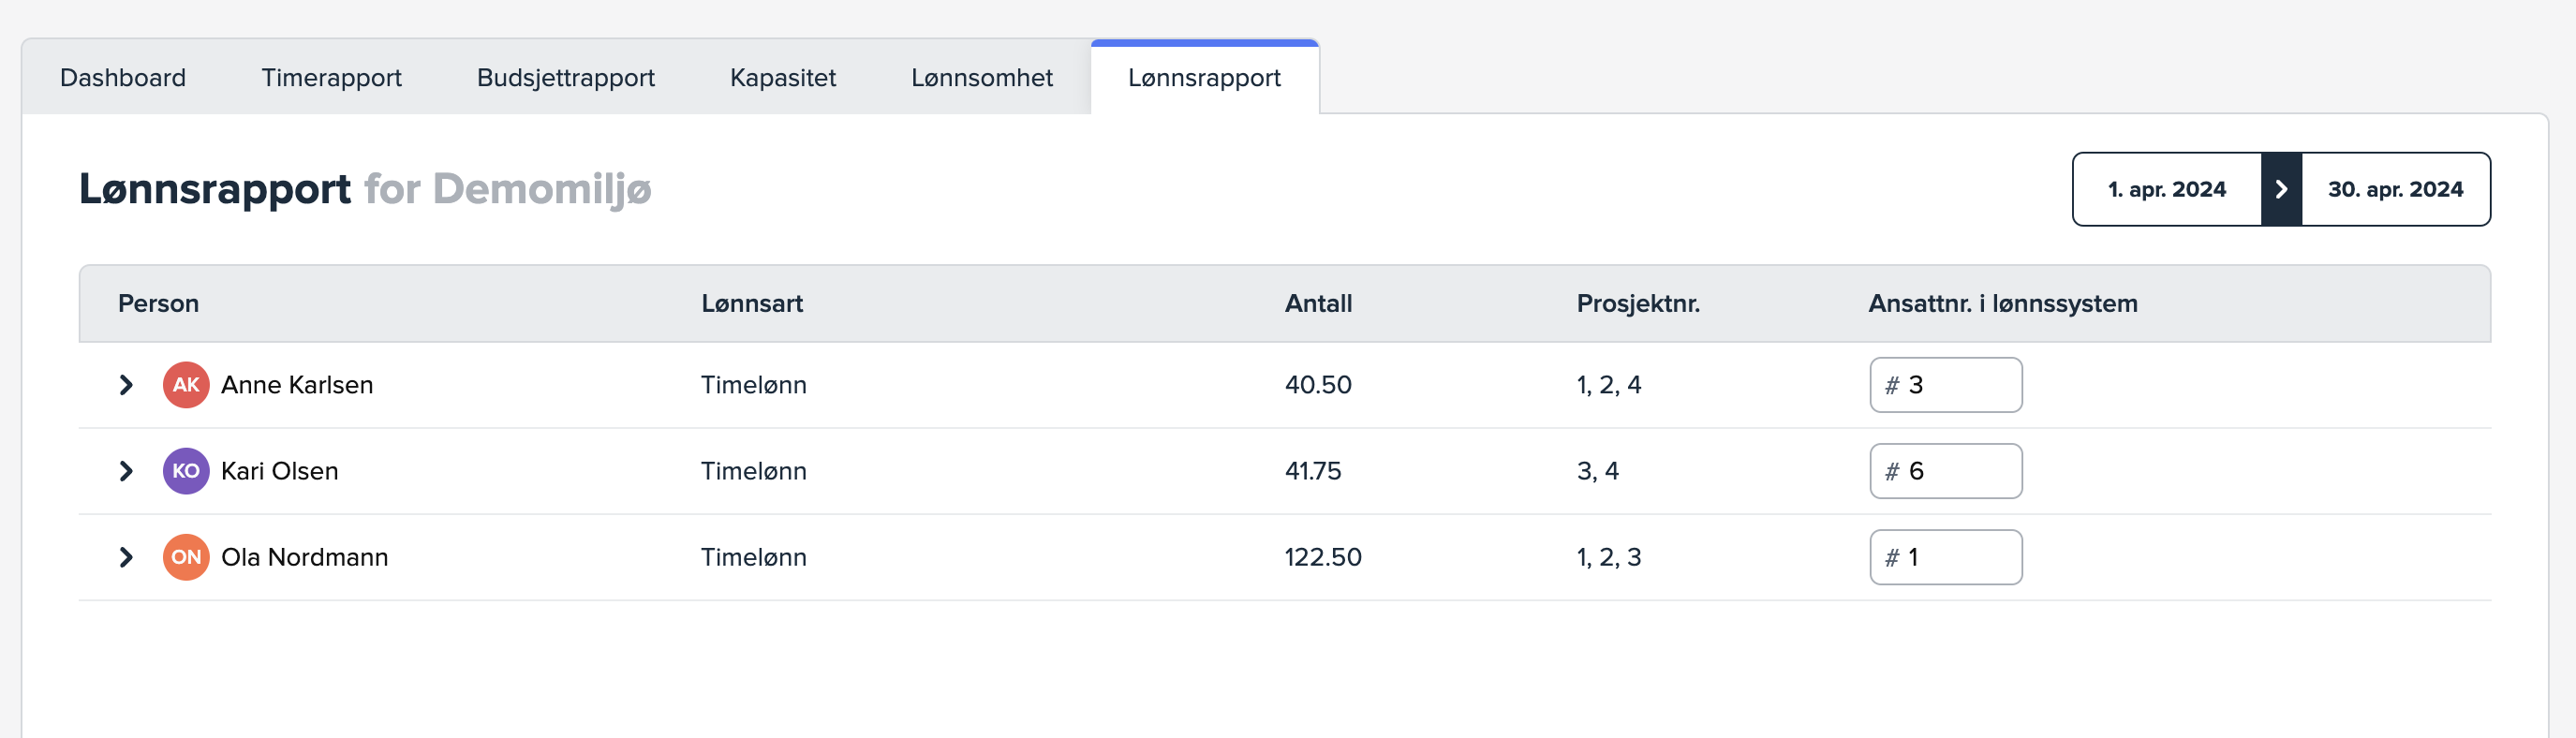Go to the Budsjettrapport tab
The image size is (2576, 738).
[565, 78]
